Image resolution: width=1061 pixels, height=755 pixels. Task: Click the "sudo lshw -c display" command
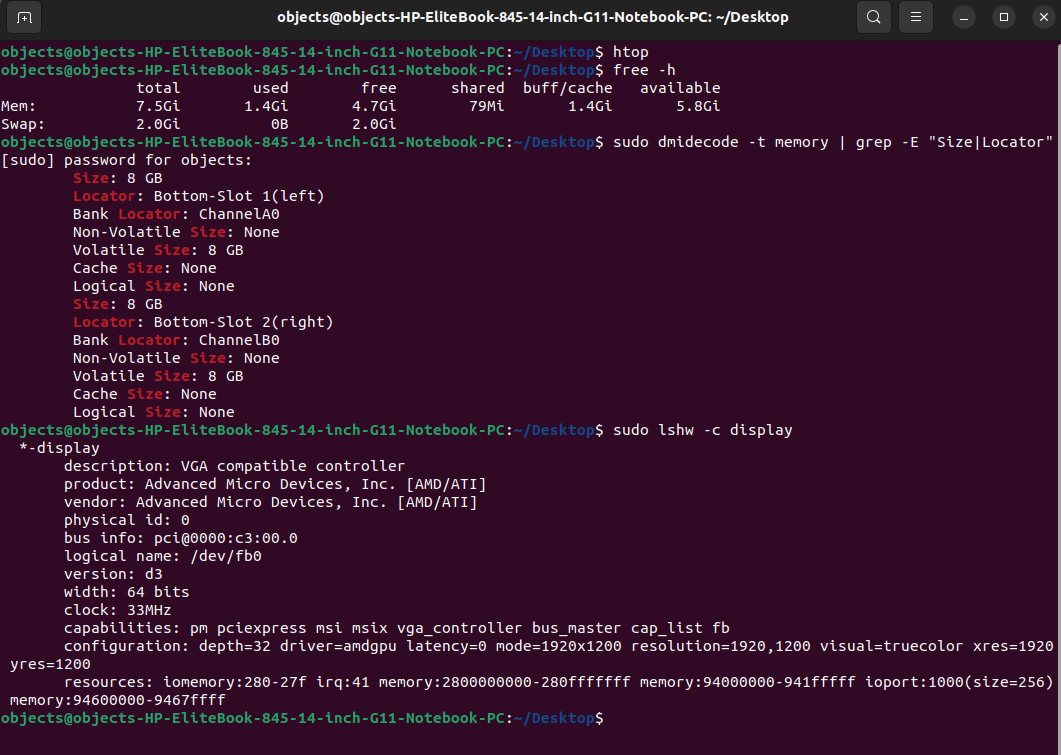tap(702, 430)
